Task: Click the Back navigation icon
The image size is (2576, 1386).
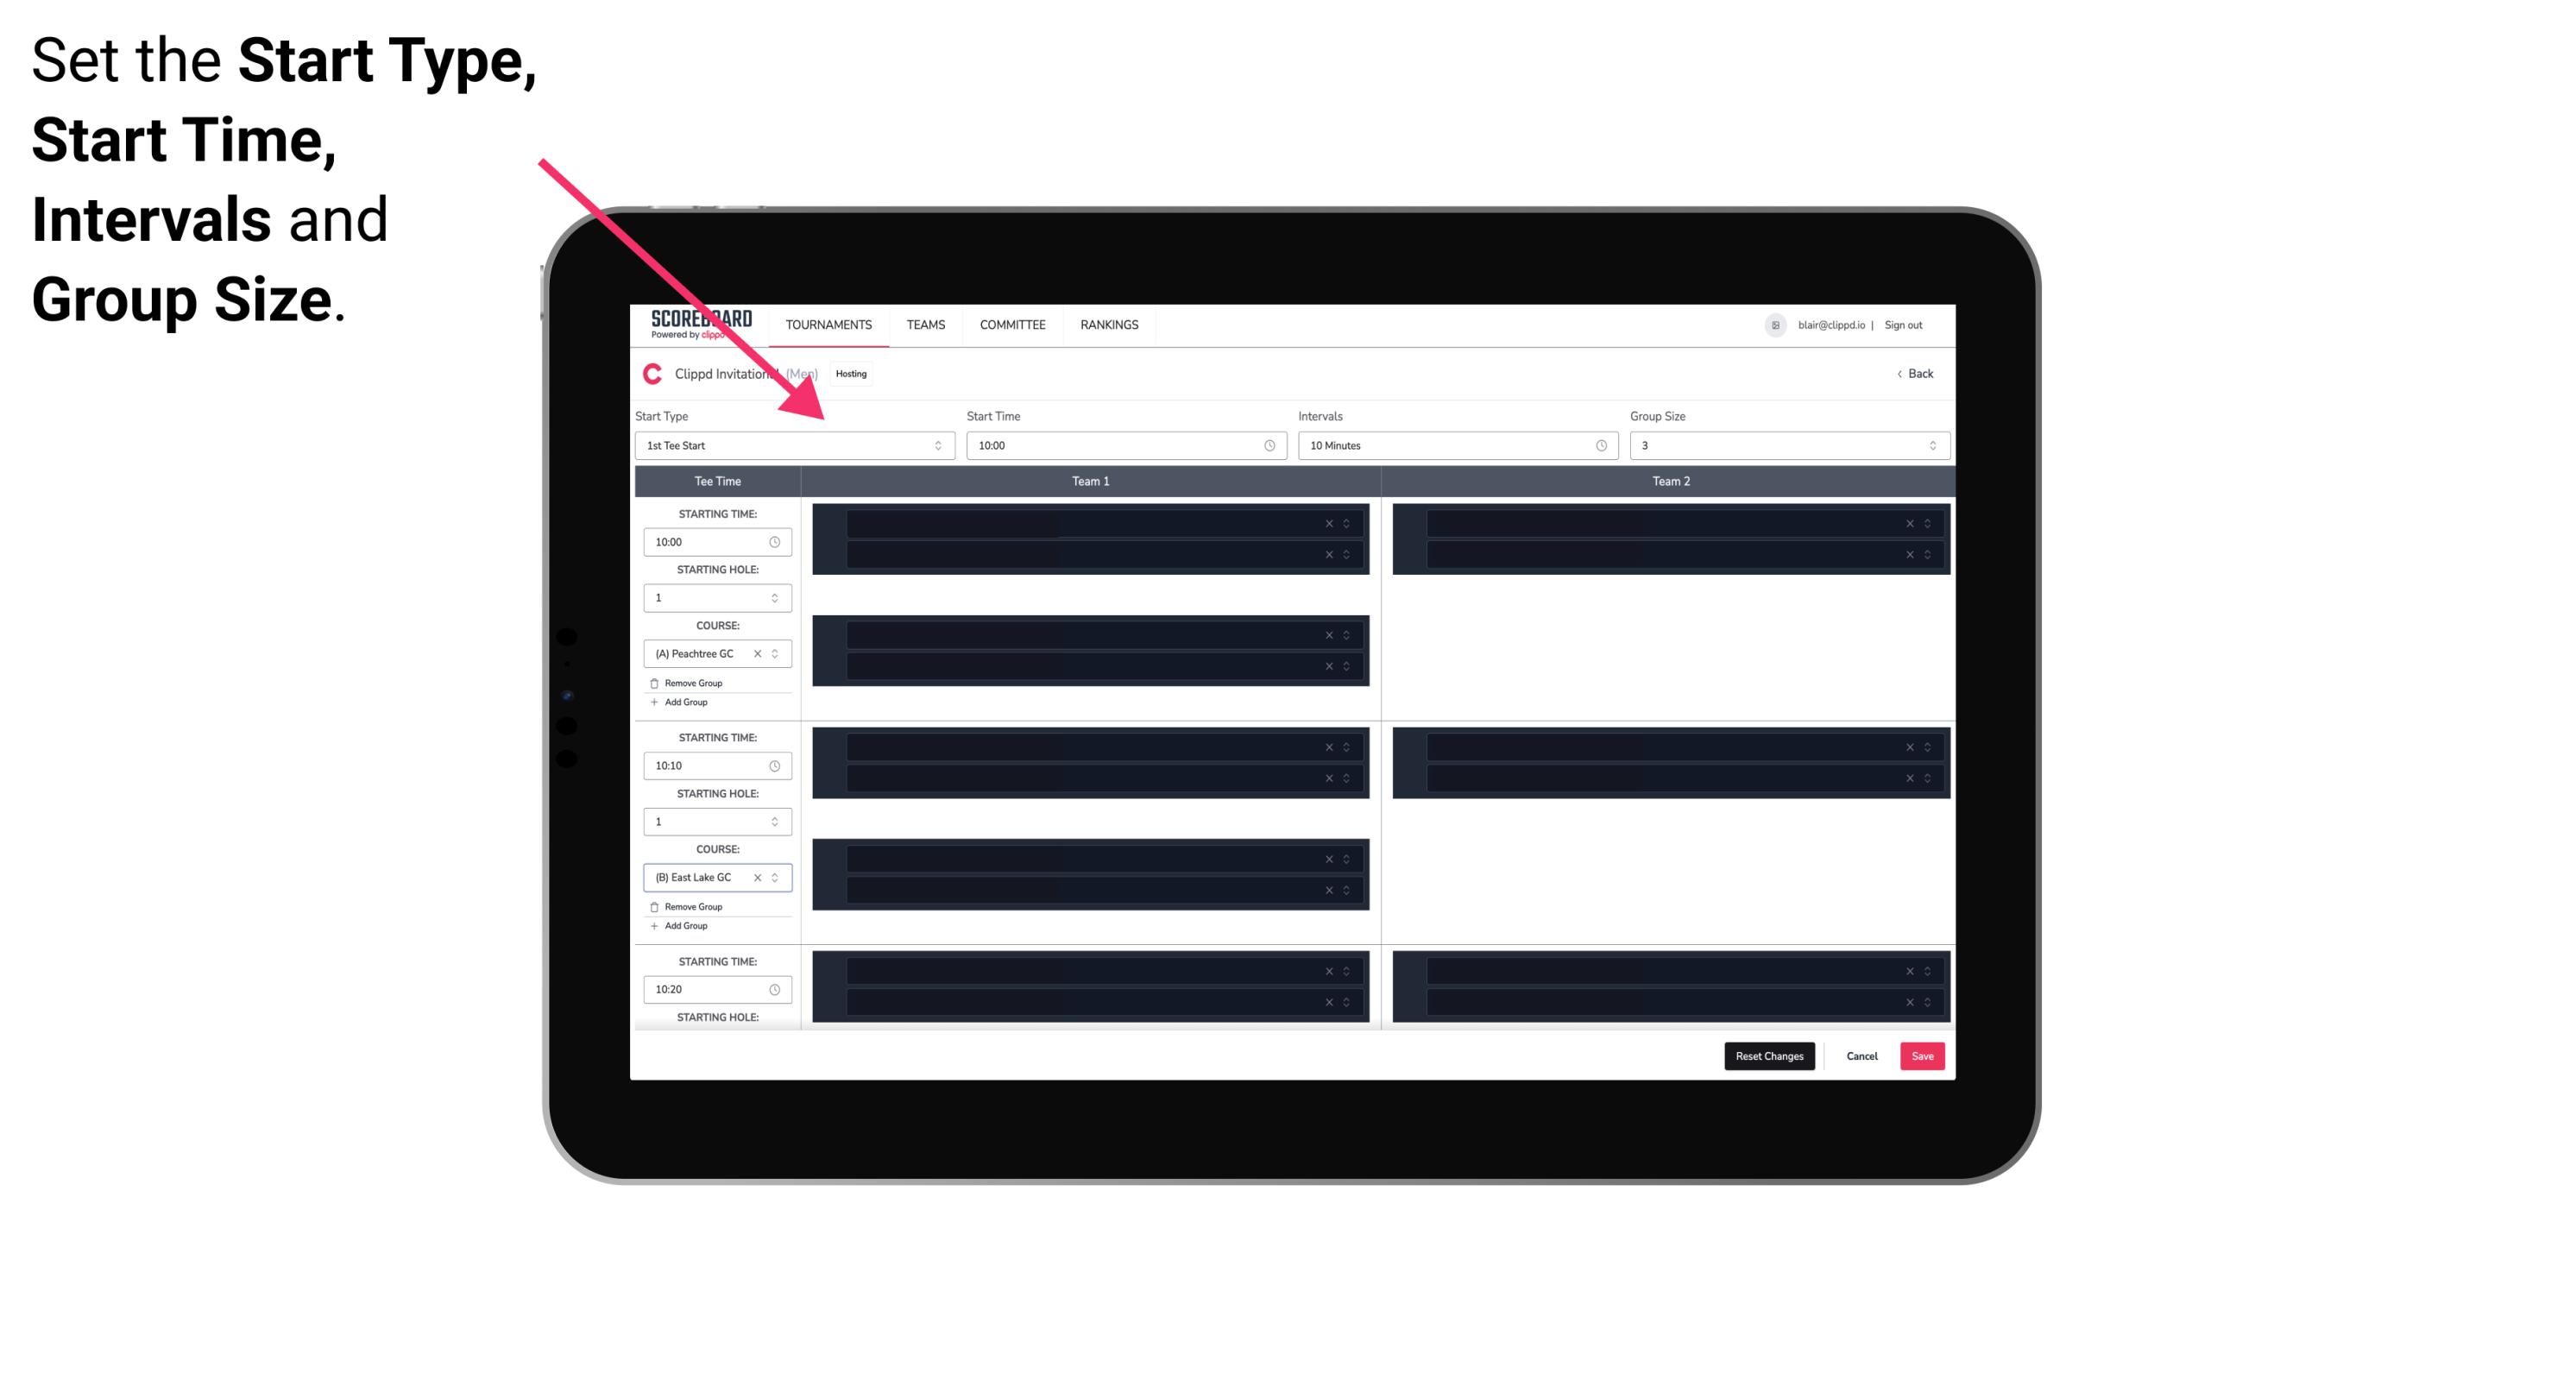Action: (x=1895, y=372)
